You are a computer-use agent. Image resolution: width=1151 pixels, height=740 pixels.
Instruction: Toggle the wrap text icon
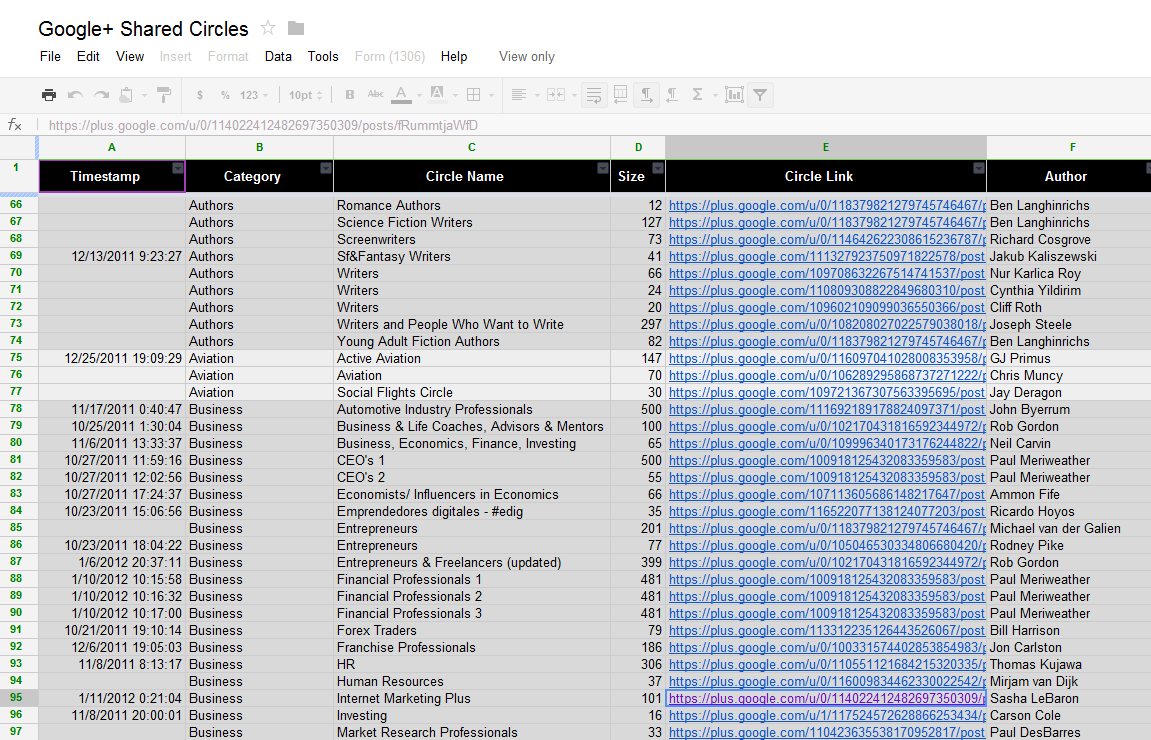[594, 95]
